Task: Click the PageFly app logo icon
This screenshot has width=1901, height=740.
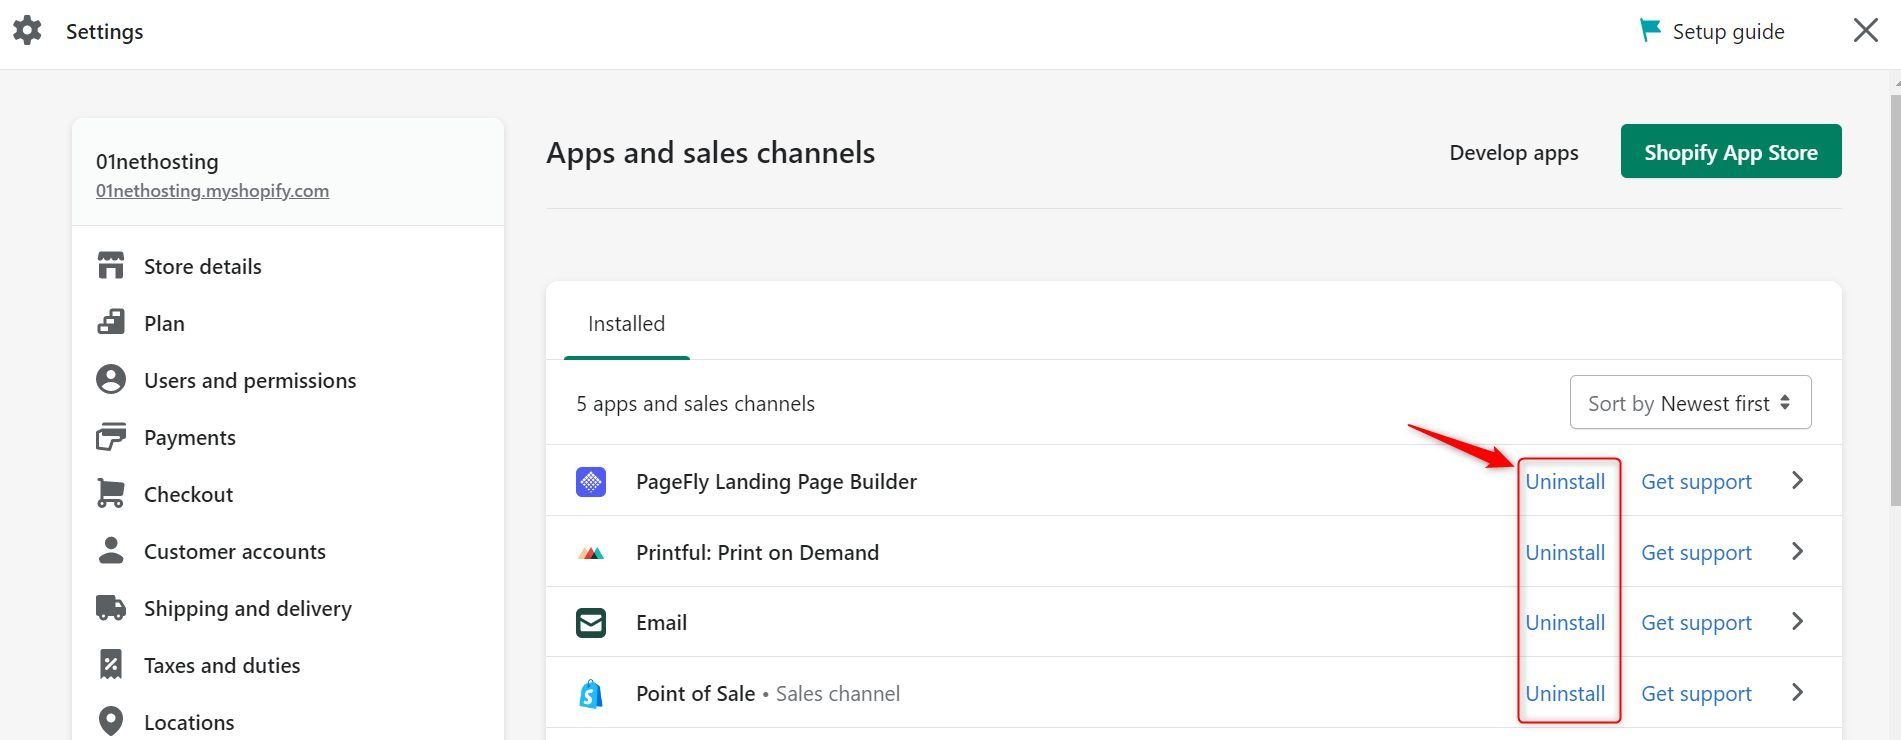Action: [x=591, y=482]
